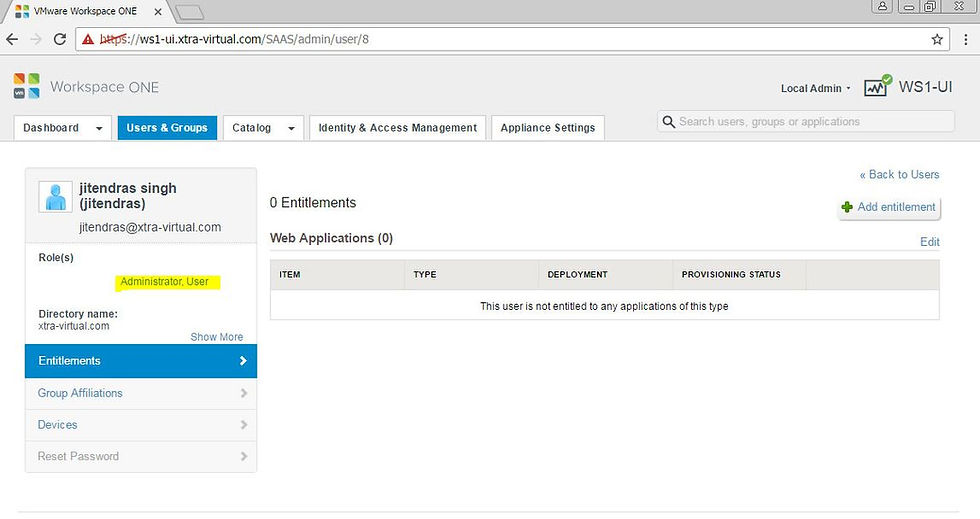Click the jitendras@xtra-virtual.com email text
The width and height of the screenshot is (980, 519).
coord(150,227)
